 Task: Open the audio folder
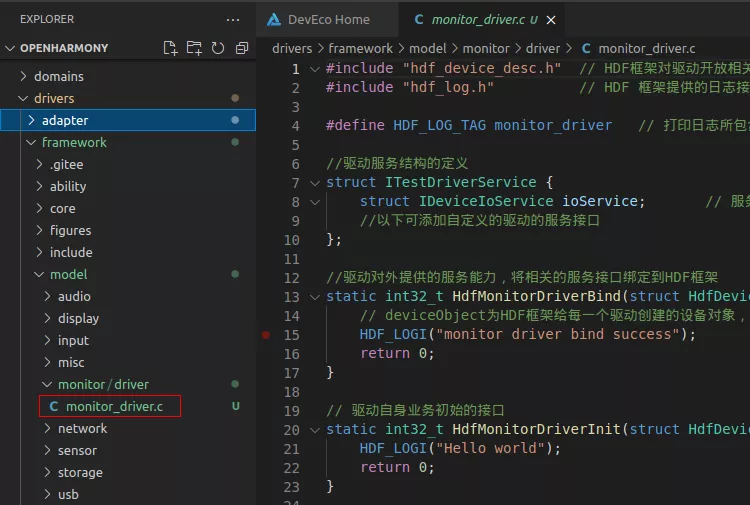click(74, 296)
